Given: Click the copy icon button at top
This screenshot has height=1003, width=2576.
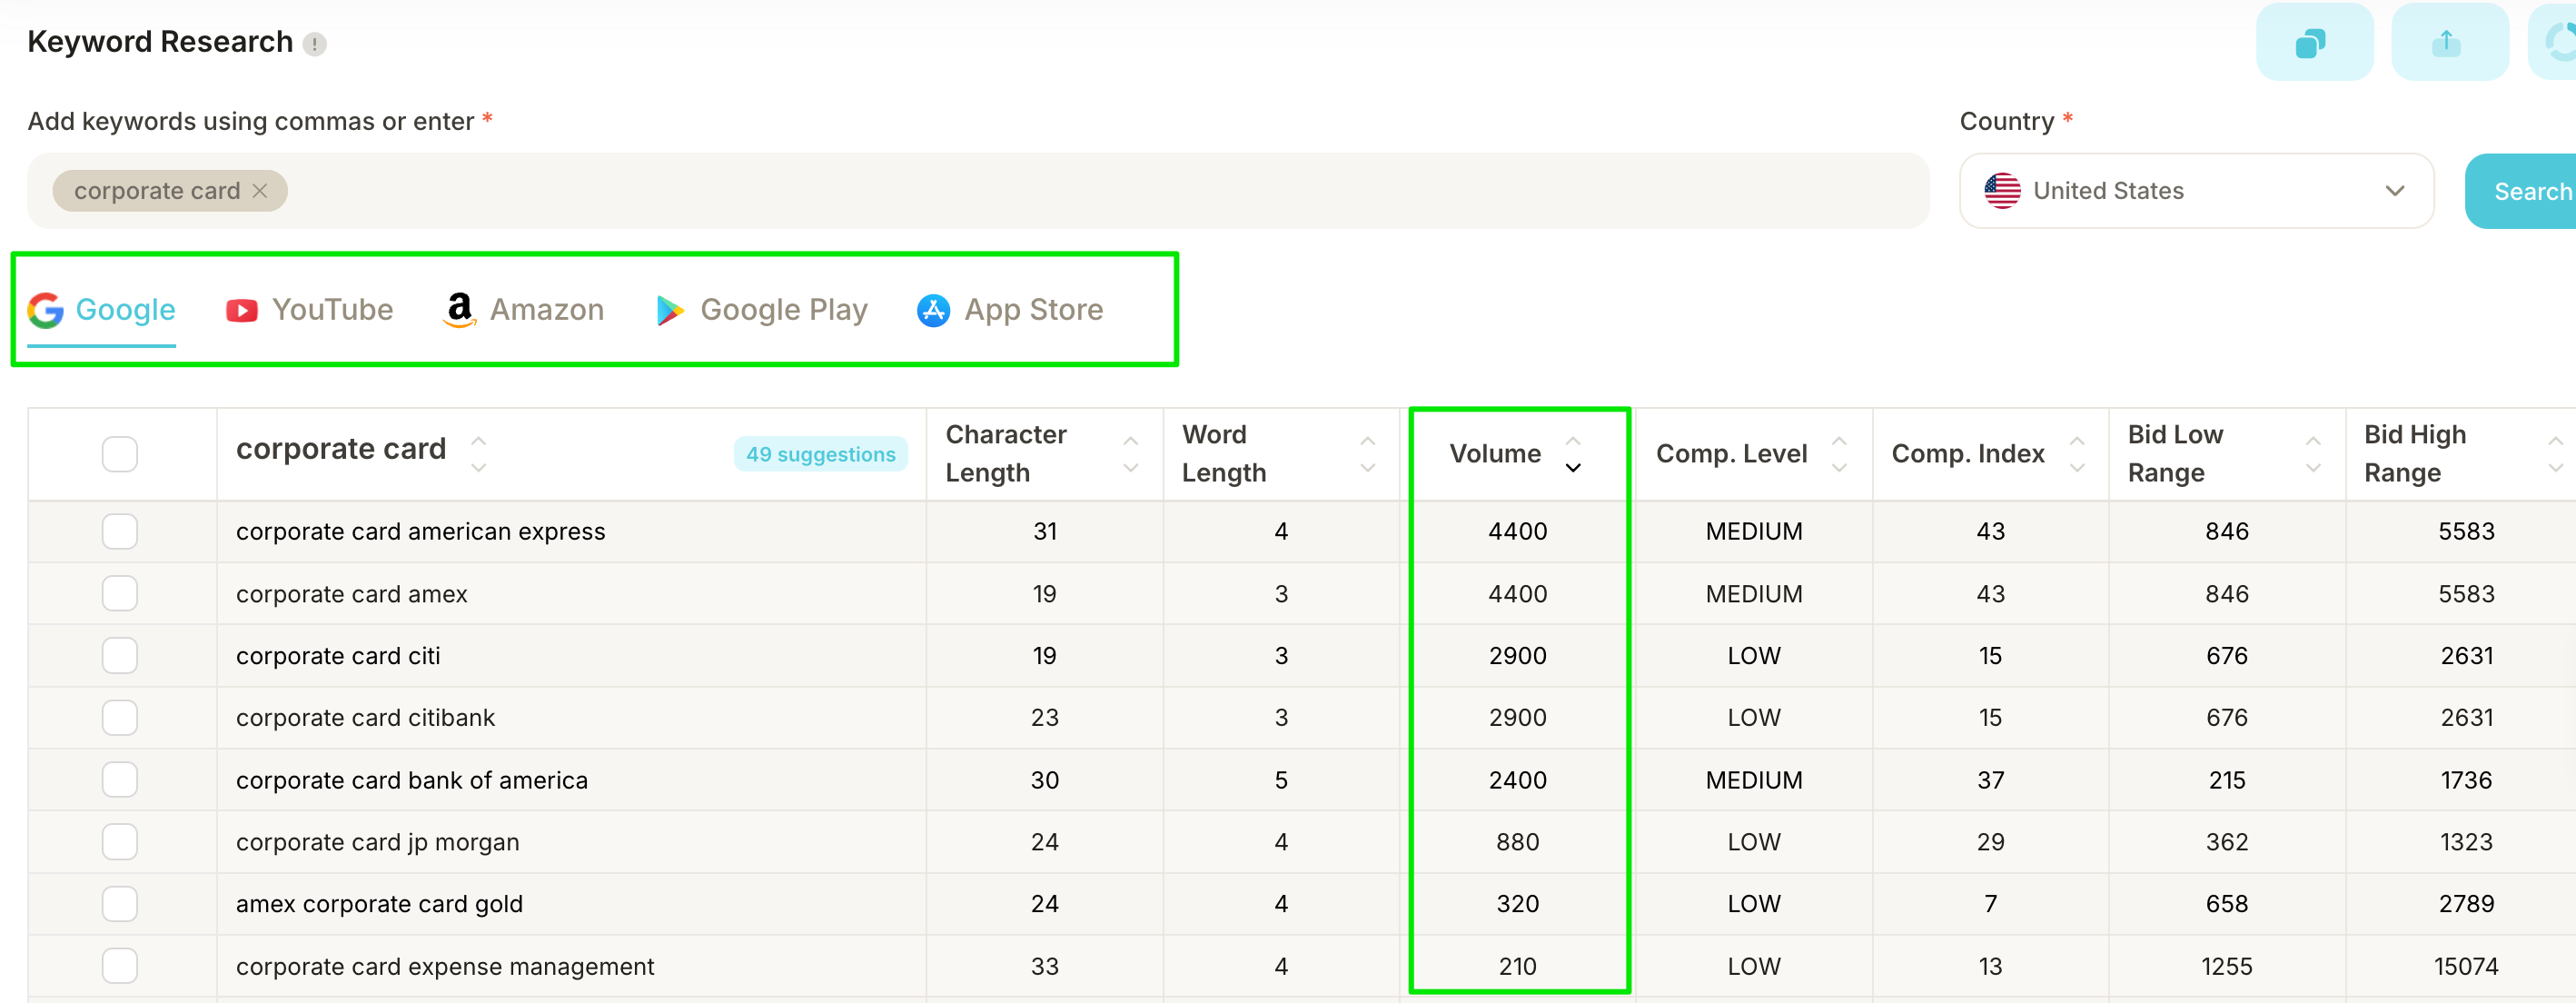Looking at the screenshot, I should click(2314, 42).
